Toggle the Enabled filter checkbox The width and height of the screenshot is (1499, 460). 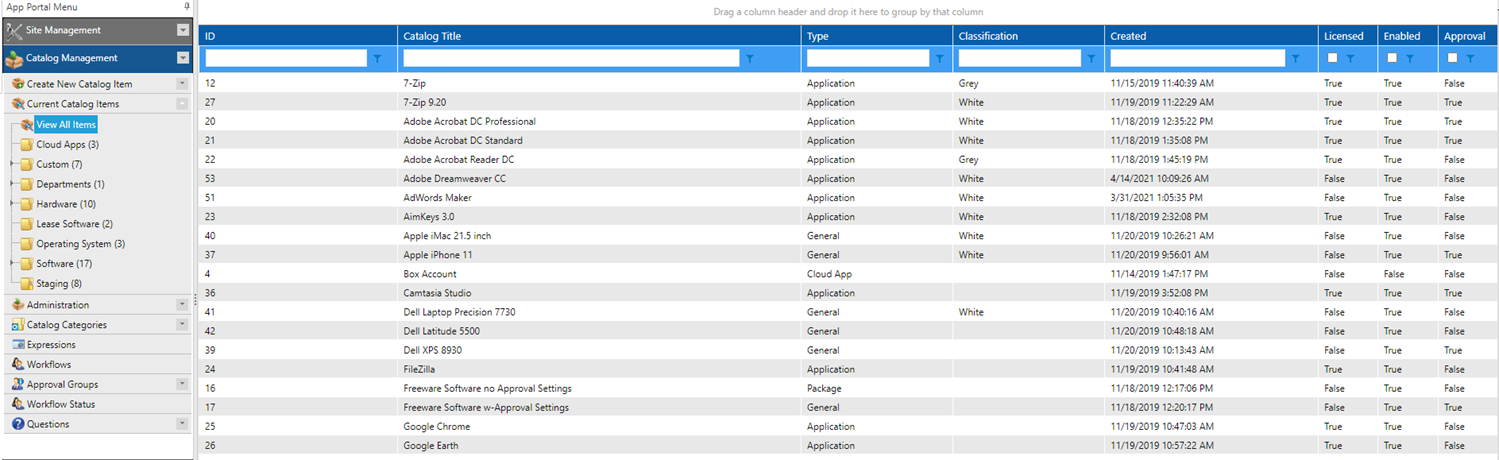(1392, 58)
